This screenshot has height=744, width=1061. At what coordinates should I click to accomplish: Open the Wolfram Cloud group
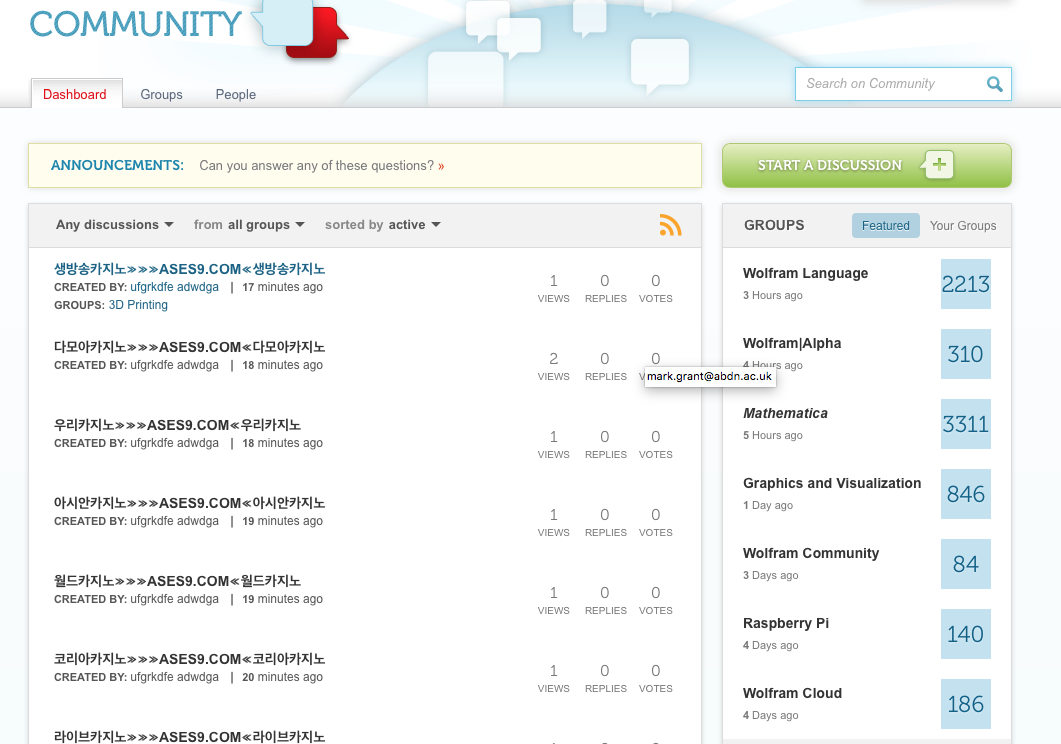(792, 693)
